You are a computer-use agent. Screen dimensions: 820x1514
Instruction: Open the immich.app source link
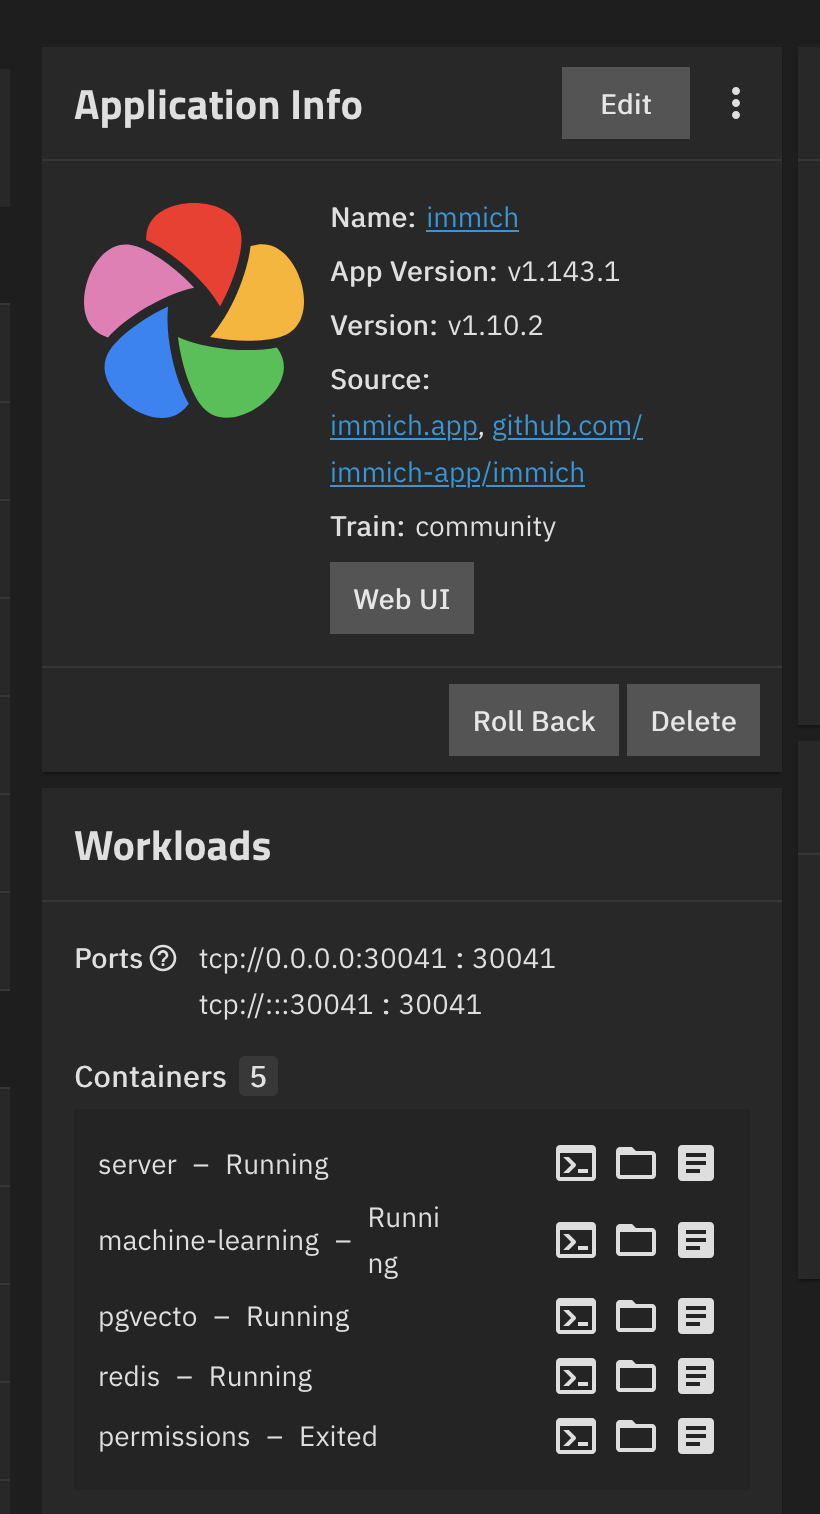[x=403, y=426]
